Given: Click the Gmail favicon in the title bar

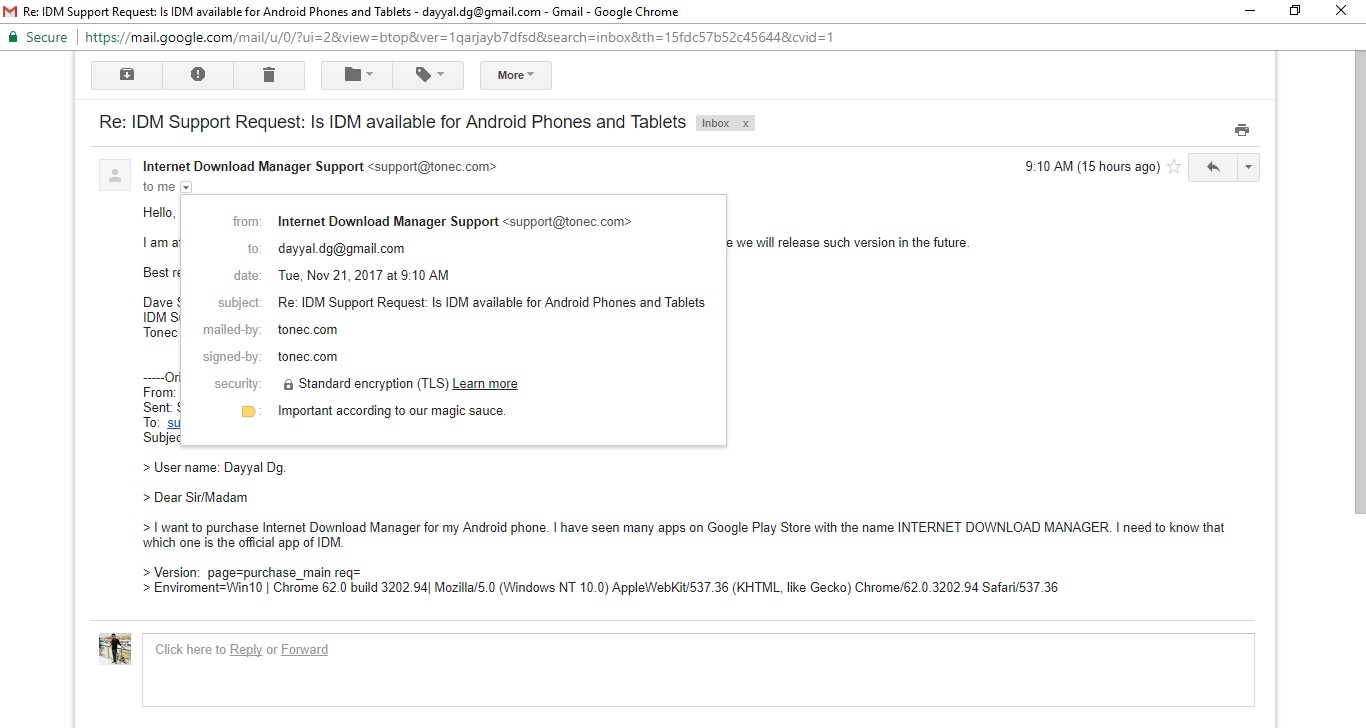Looking at the screenshot, I should [11, 11].
